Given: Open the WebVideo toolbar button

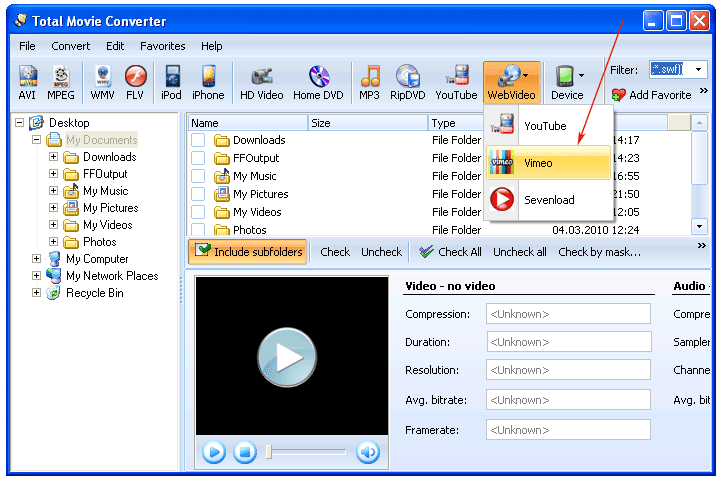Looking at the screenshot, I should click(511, 83).
